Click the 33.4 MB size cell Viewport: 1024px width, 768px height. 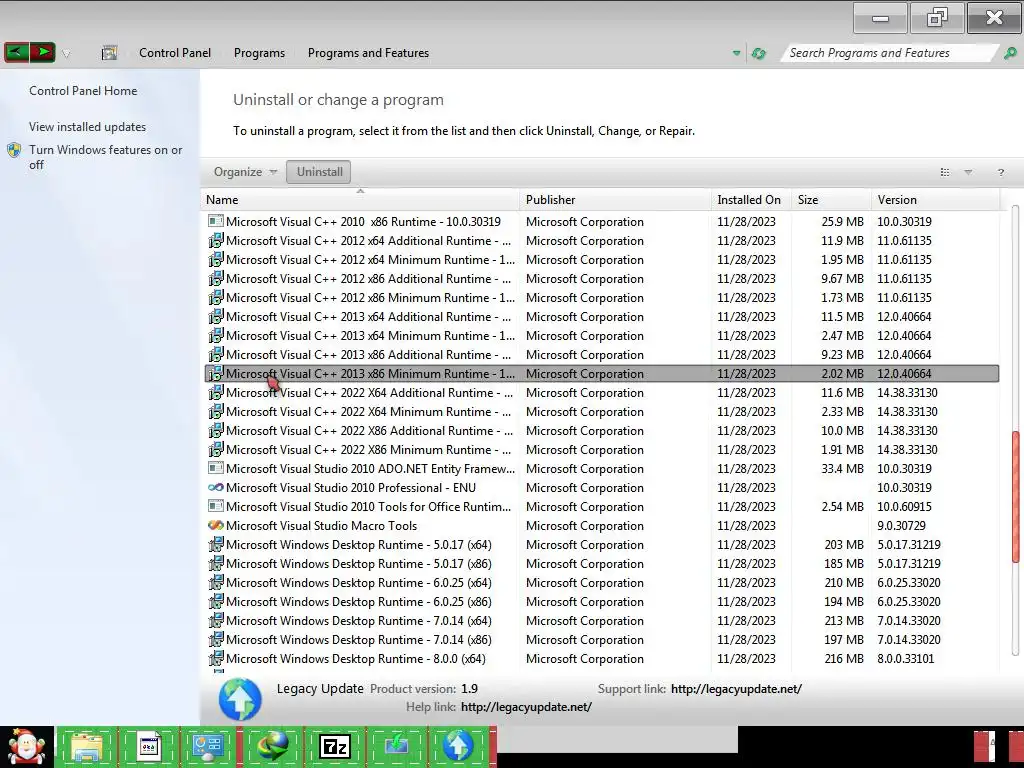(842, 468)
